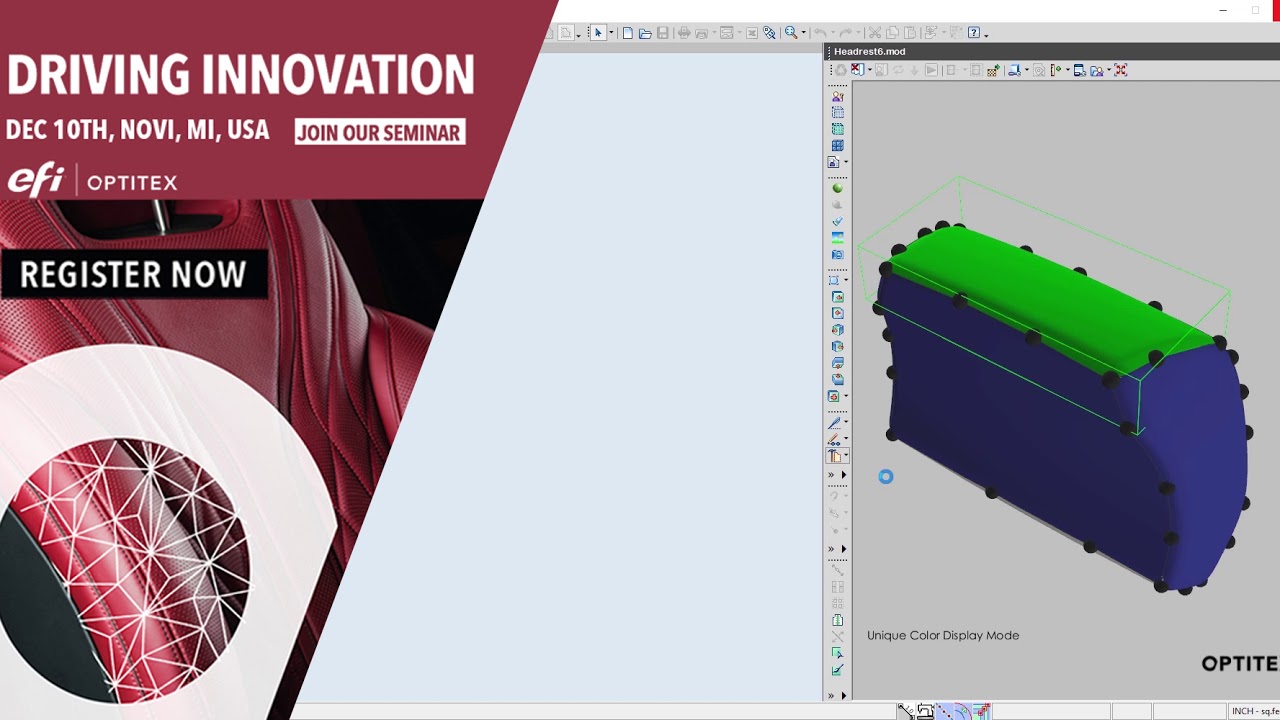This screenshot has width=1280, height=720.
Task: Open dropdown beside the selection rectangle icon
Action: (x=846, y=280)
